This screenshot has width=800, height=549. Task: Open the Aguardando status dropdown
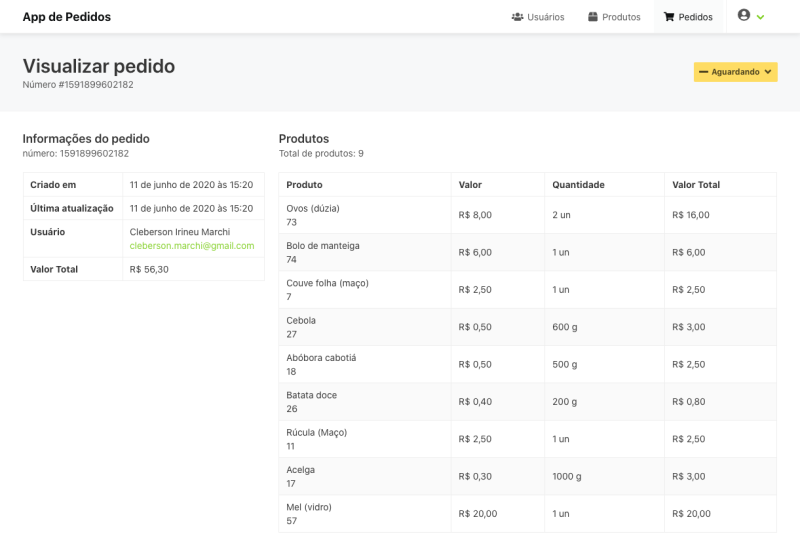(735, 72)
